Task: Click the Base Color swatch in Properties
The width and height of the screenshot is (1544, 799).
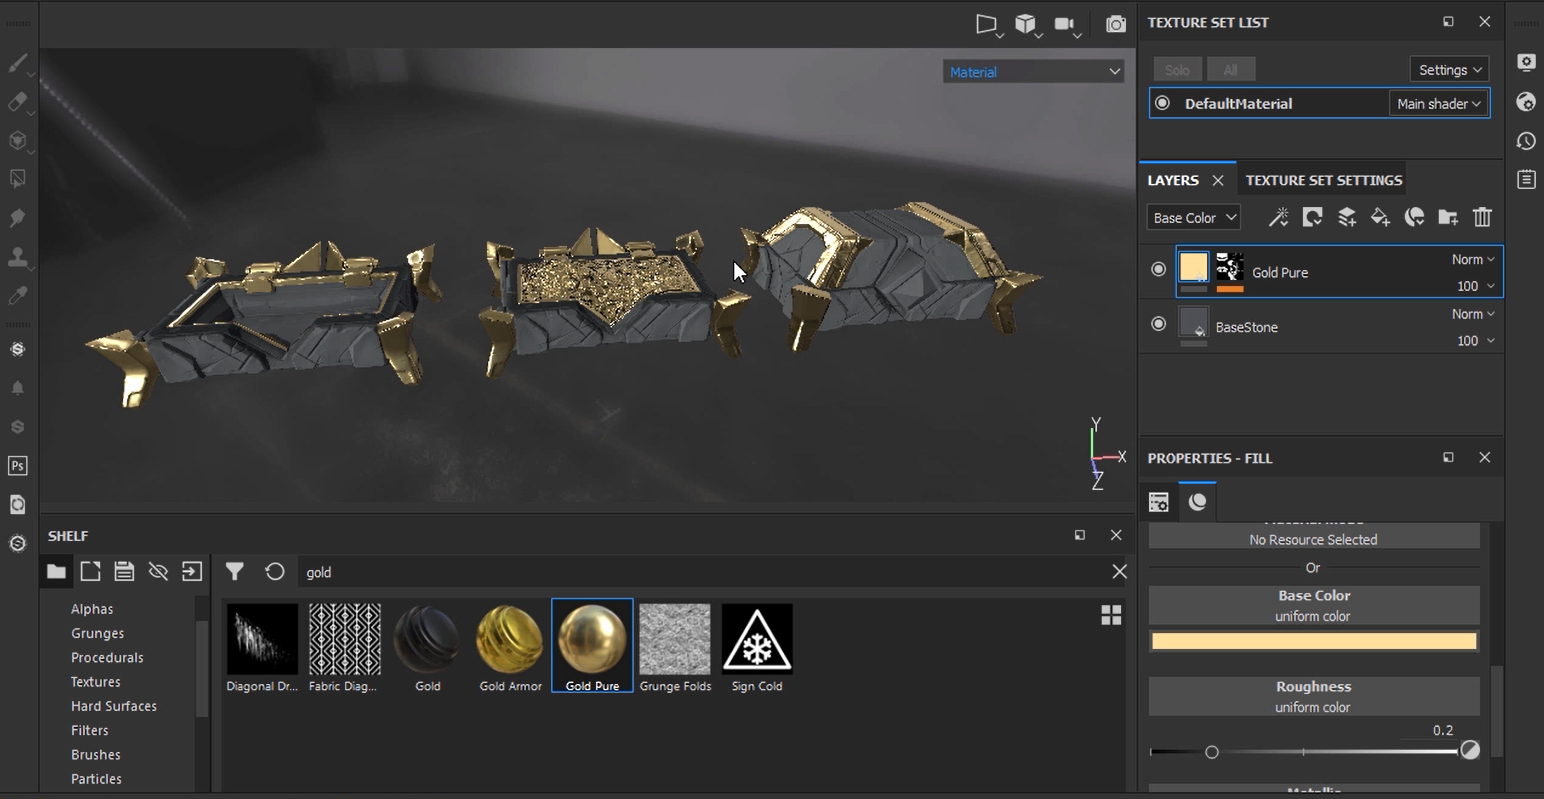Action: 1314,641
